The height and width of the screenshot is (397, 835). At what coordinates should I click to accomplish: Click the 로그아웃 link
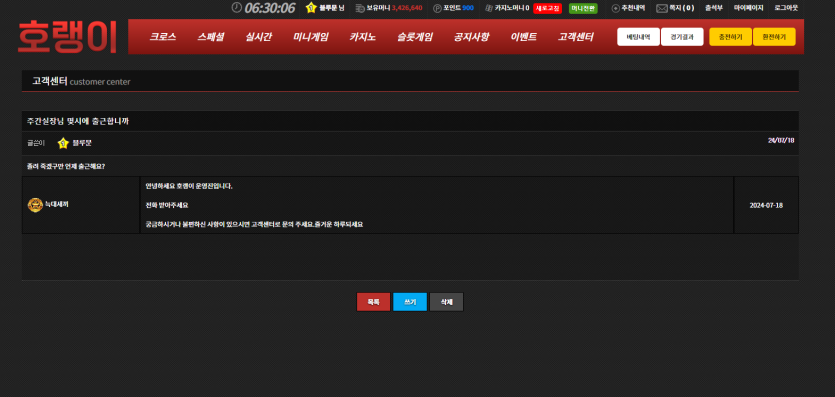(x=787, y=8)
